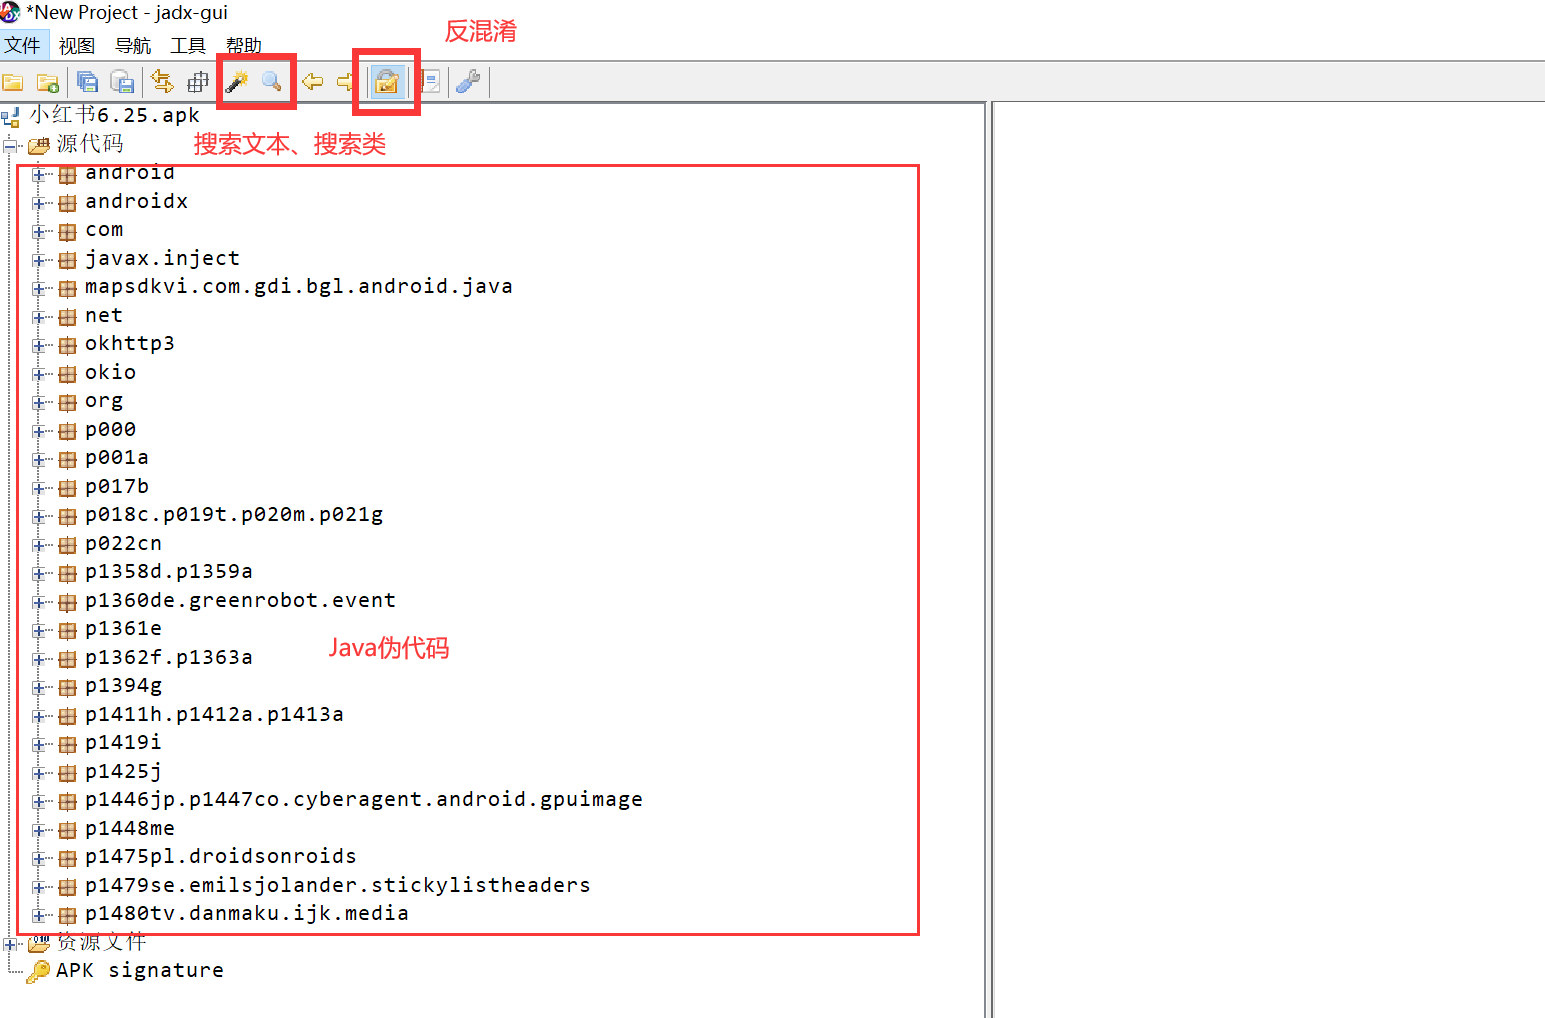Select p1358d.p1359a package
Image resolution: width=1545 pixels, height=1018 pixels.
pos(169,572)
